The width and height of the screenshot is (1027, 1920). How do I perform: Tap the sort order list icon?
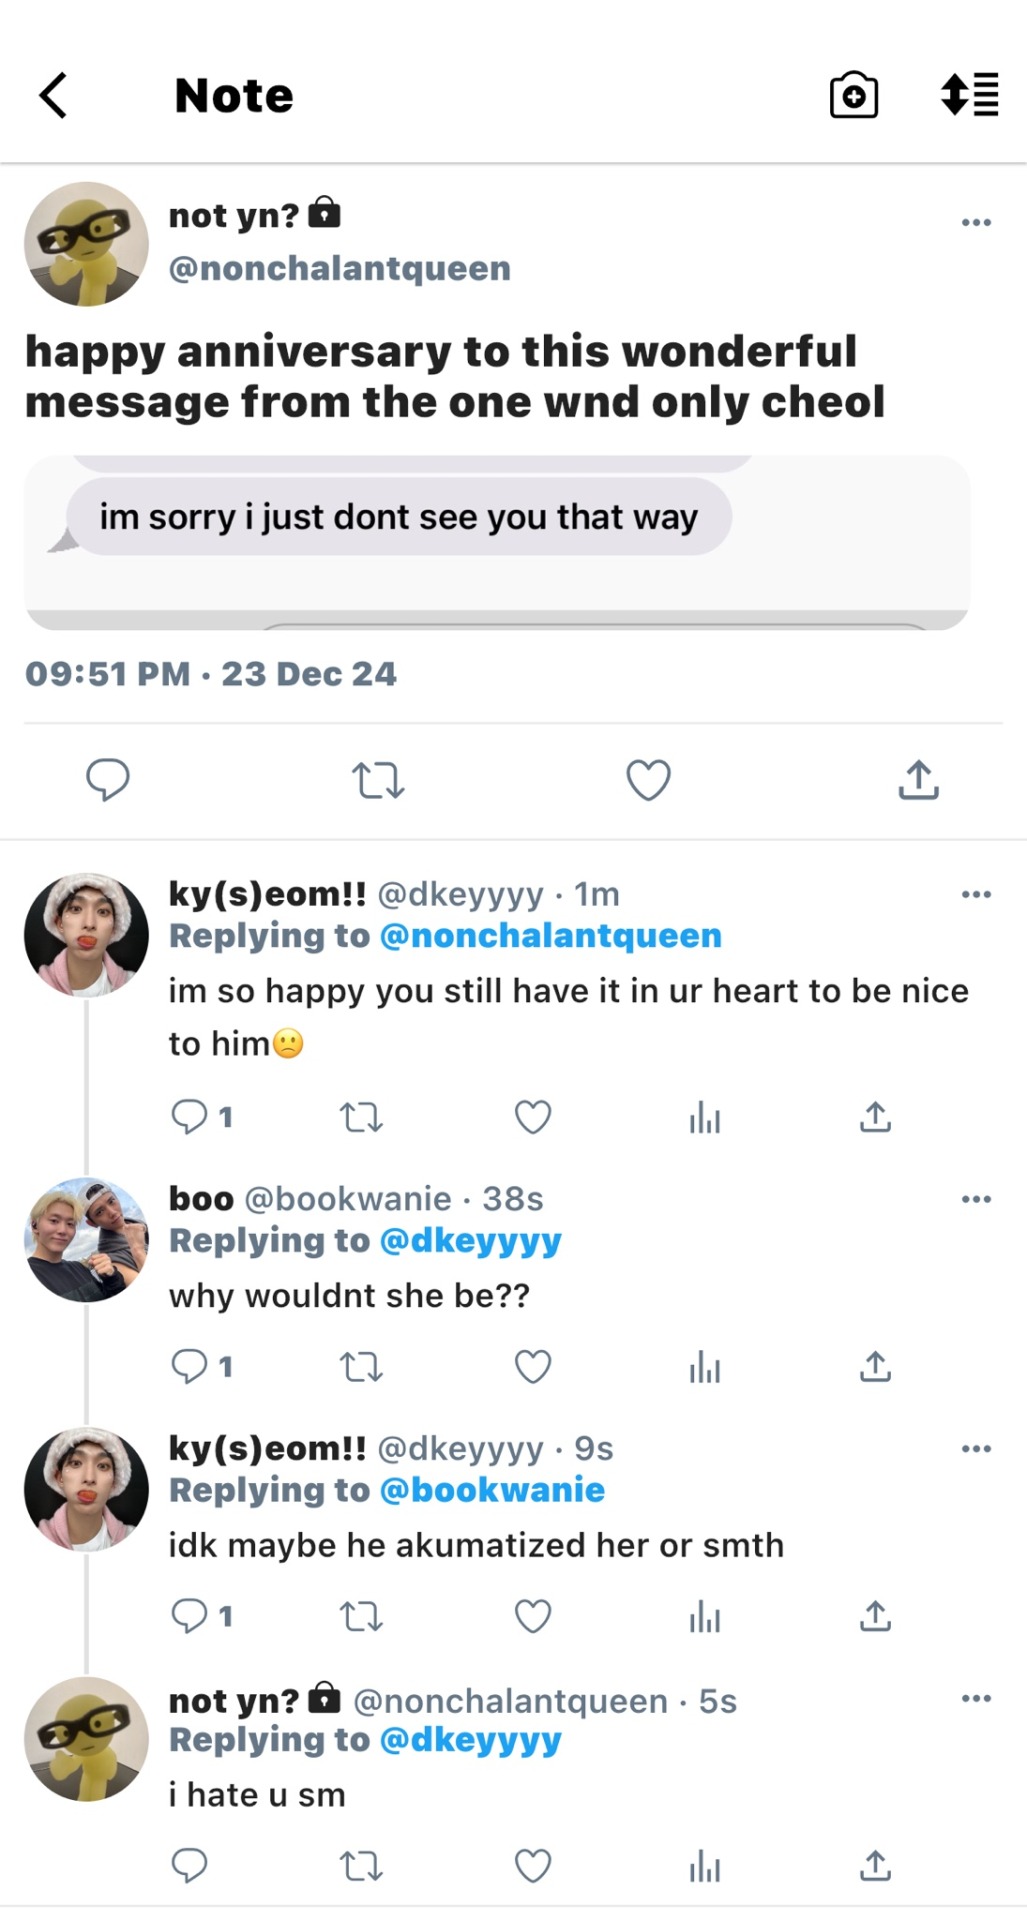coord(969,95)
